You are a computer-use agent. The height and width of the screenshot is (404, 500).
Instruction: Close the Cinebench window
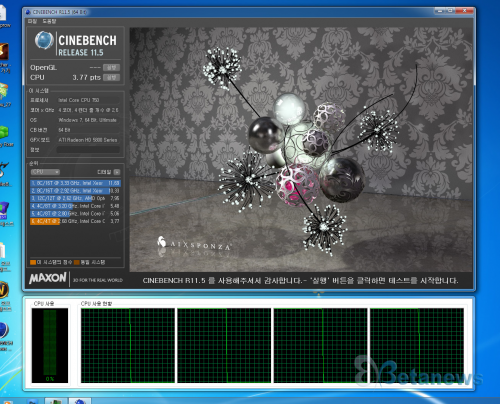pos(464,11)
